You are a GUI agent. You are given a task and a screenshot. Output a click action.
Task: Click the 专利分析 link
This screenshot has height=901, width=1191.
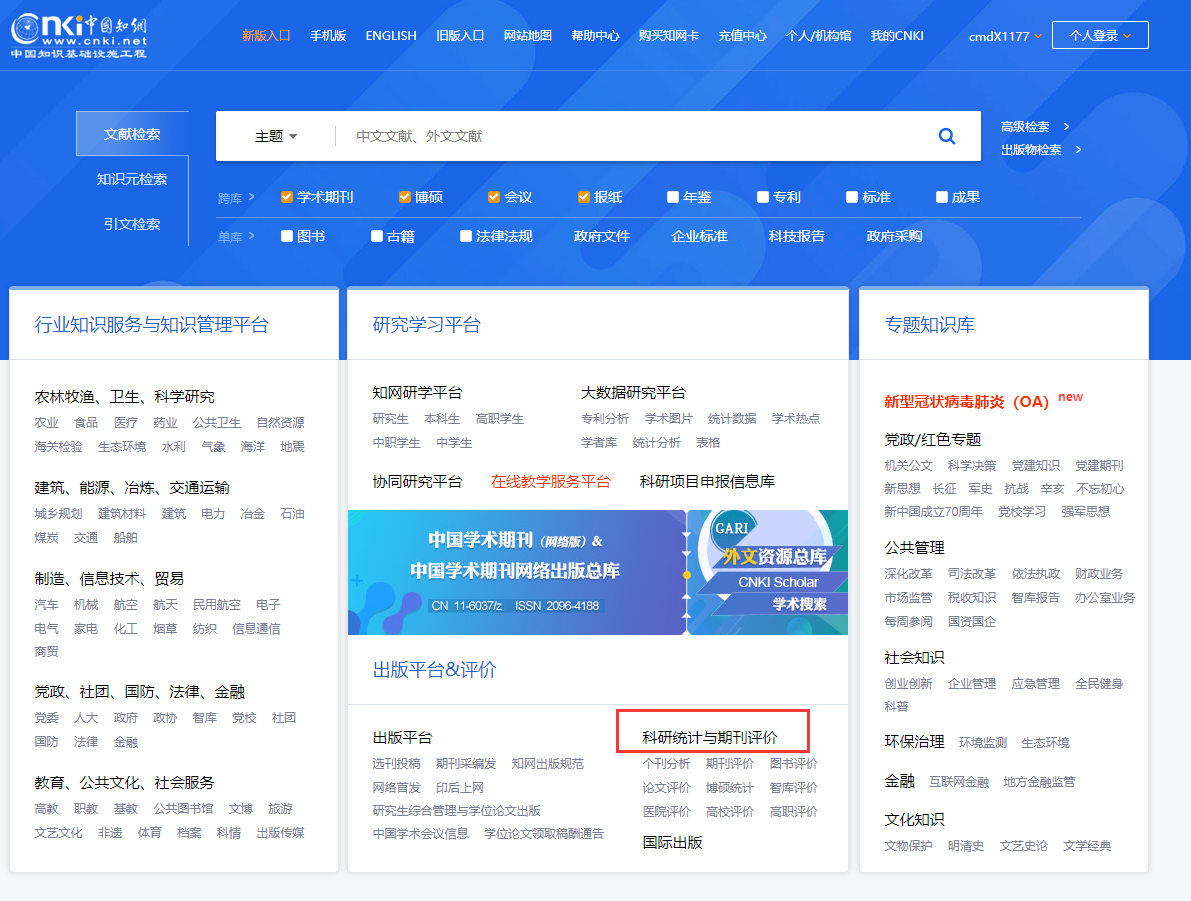[x=605, y=419]
